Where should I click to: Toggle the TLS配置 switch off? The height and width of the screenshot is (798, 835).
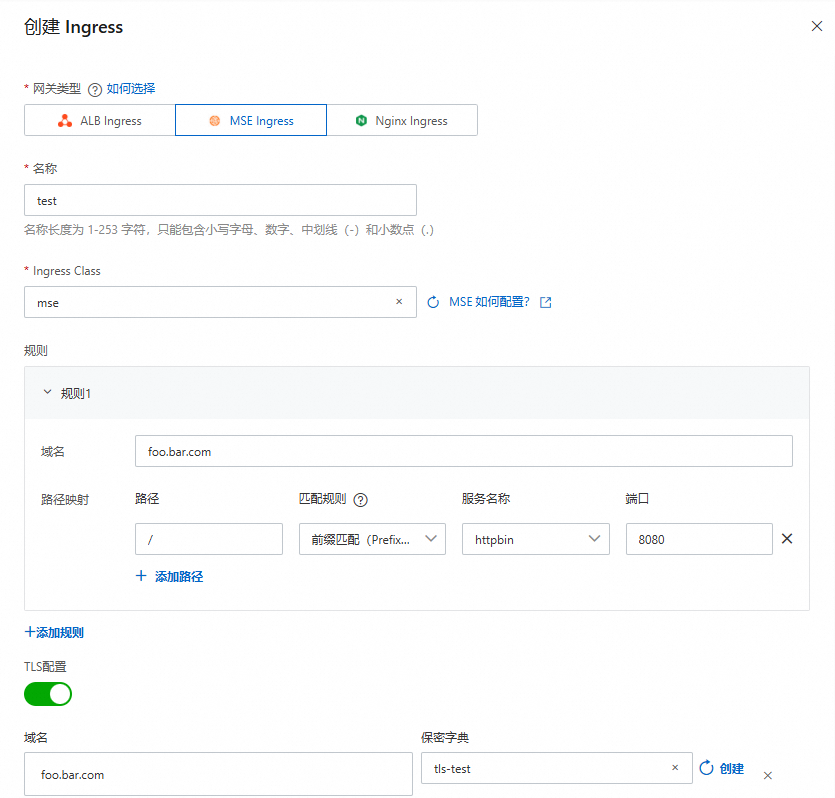pyautogui.click(x=48, y=694)
